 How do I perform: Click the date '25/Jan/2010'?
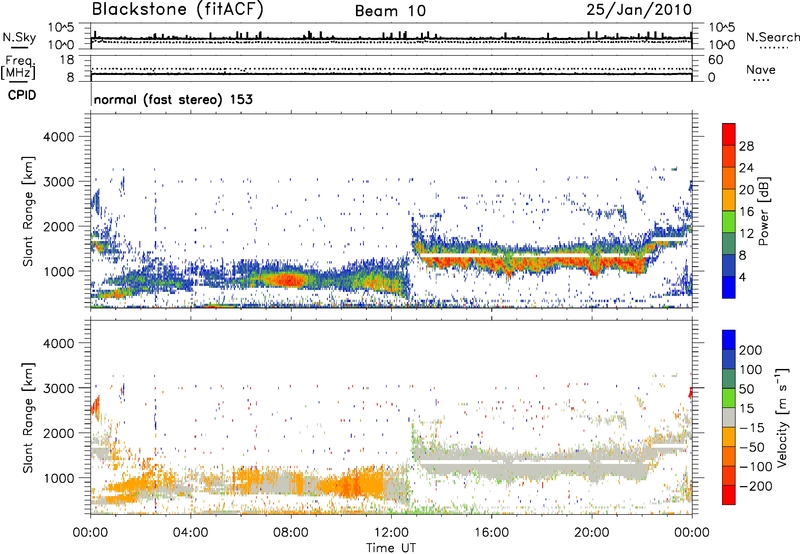(639, 9)
